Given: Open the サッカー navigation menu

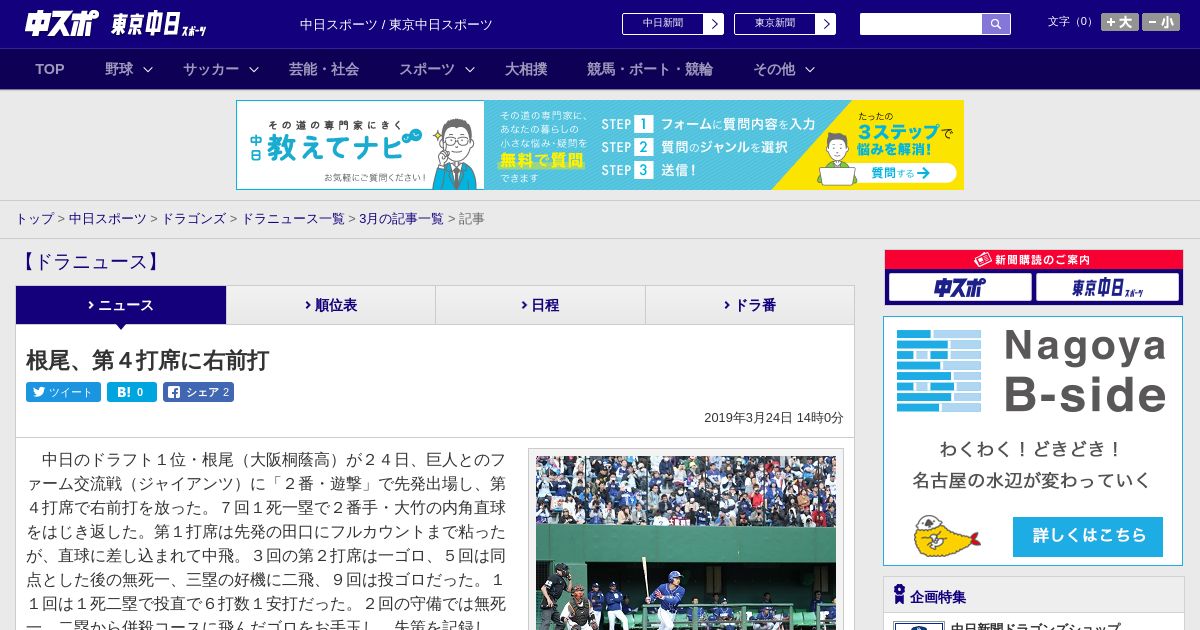Looking at the screenshot, I should (x=211, y=69).
